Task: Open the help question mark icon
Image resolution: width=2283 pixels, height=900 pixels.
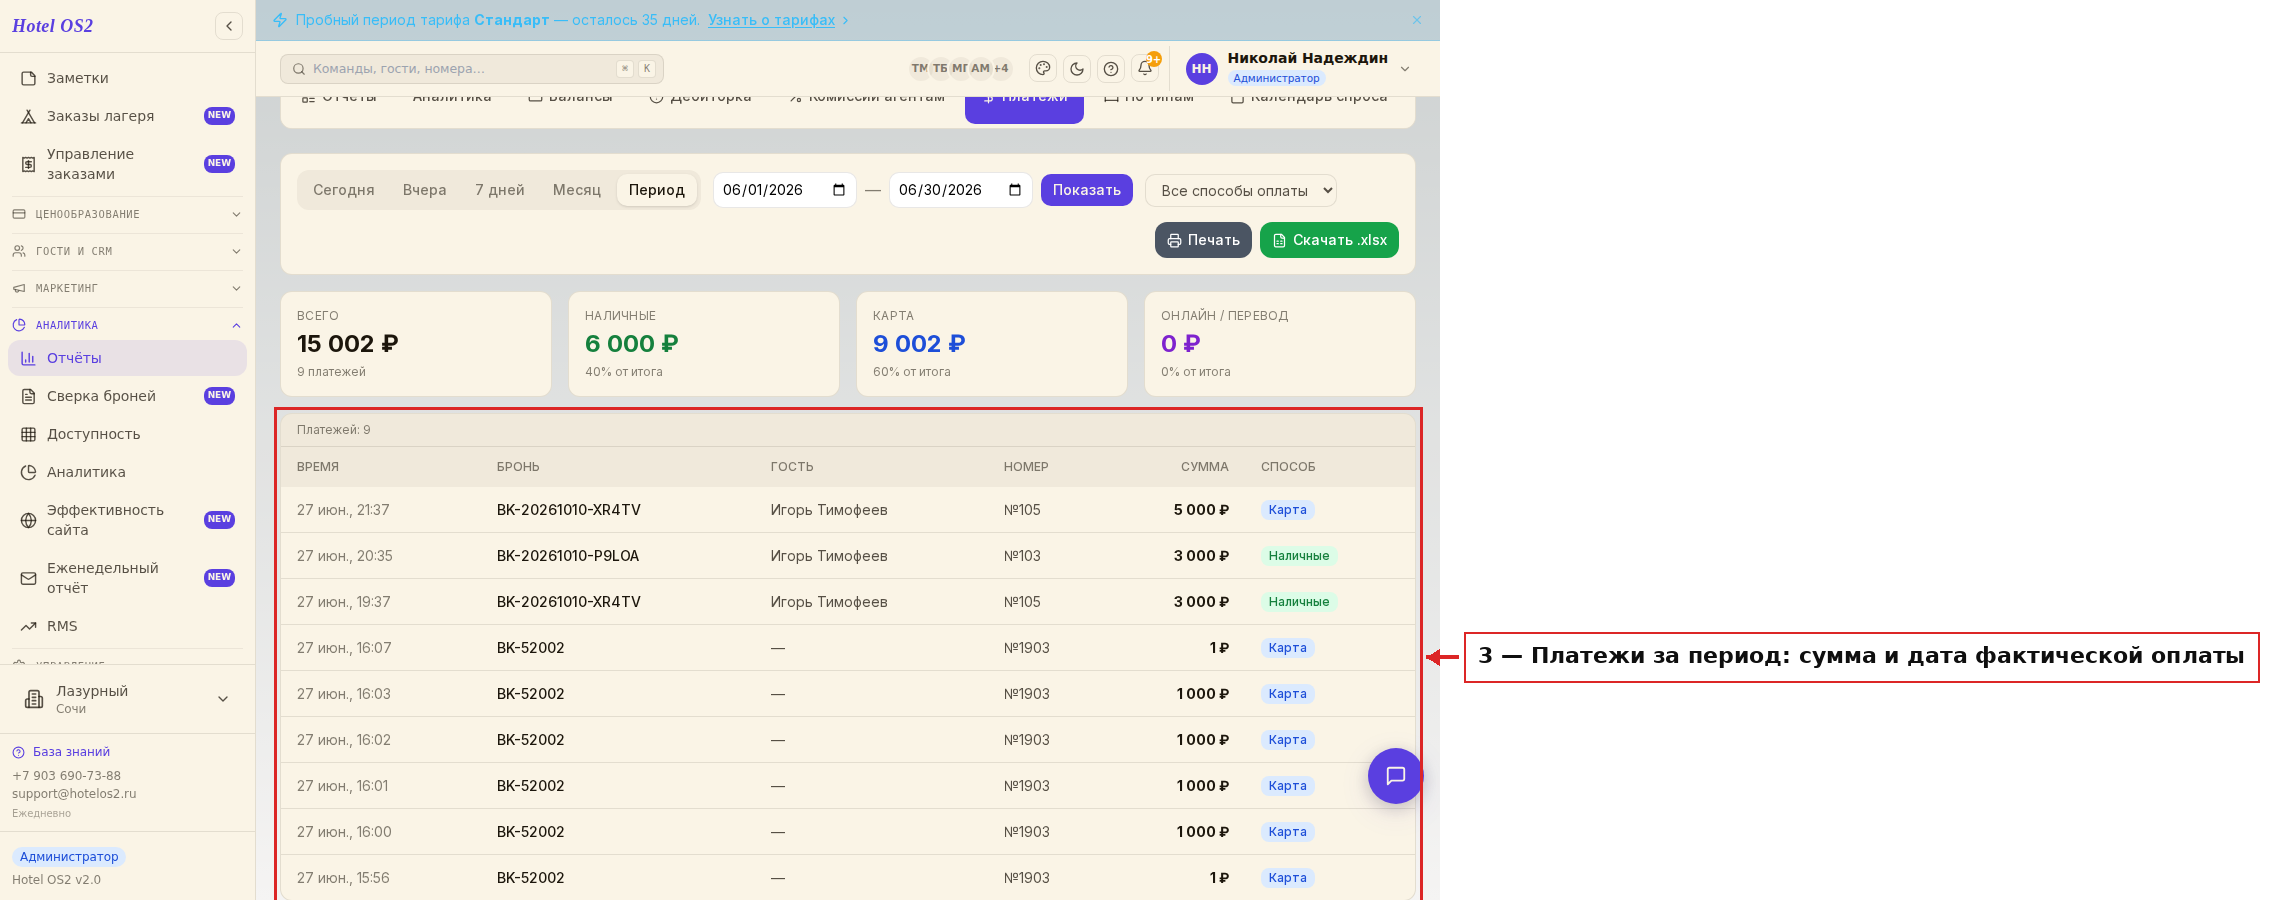Action: pyautogui.click(x=1111, y=68)
